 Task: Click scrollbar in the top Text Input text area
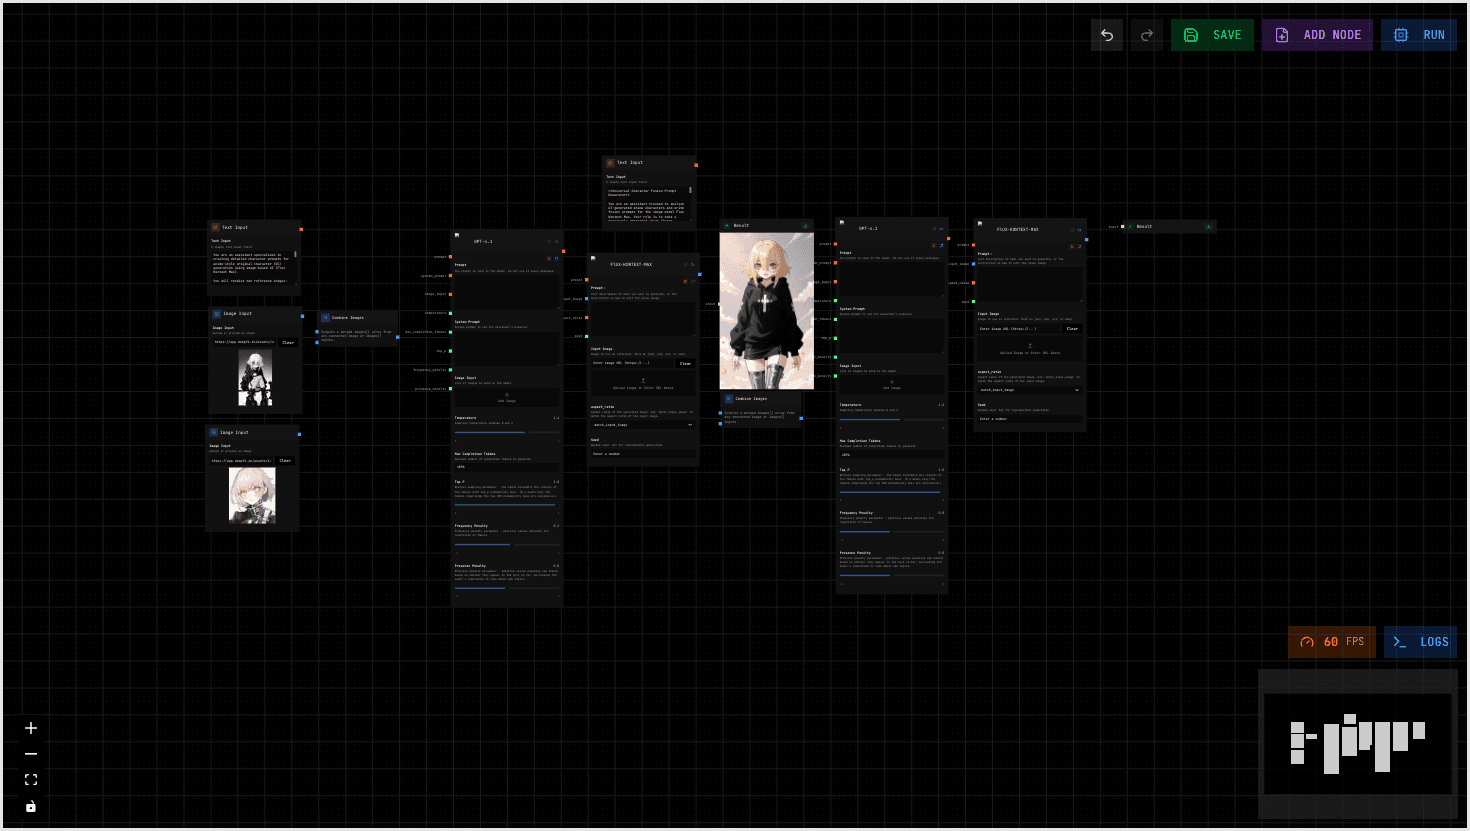(x=690, y=190)
